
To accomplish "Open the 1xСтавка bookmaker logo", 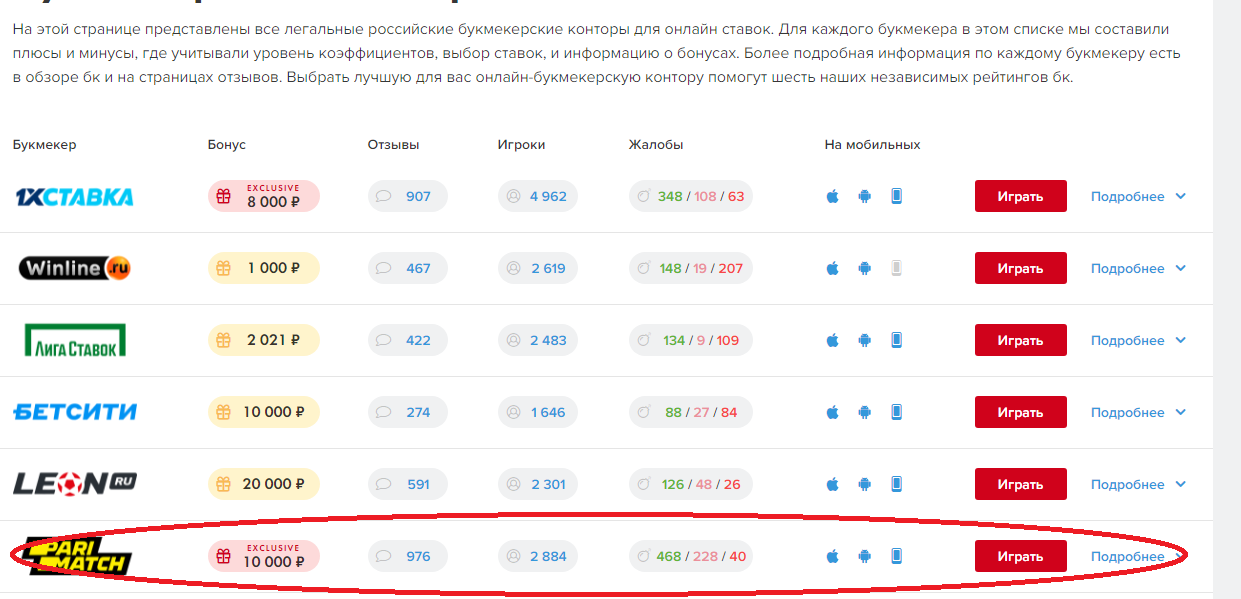I will coord(75,197).
